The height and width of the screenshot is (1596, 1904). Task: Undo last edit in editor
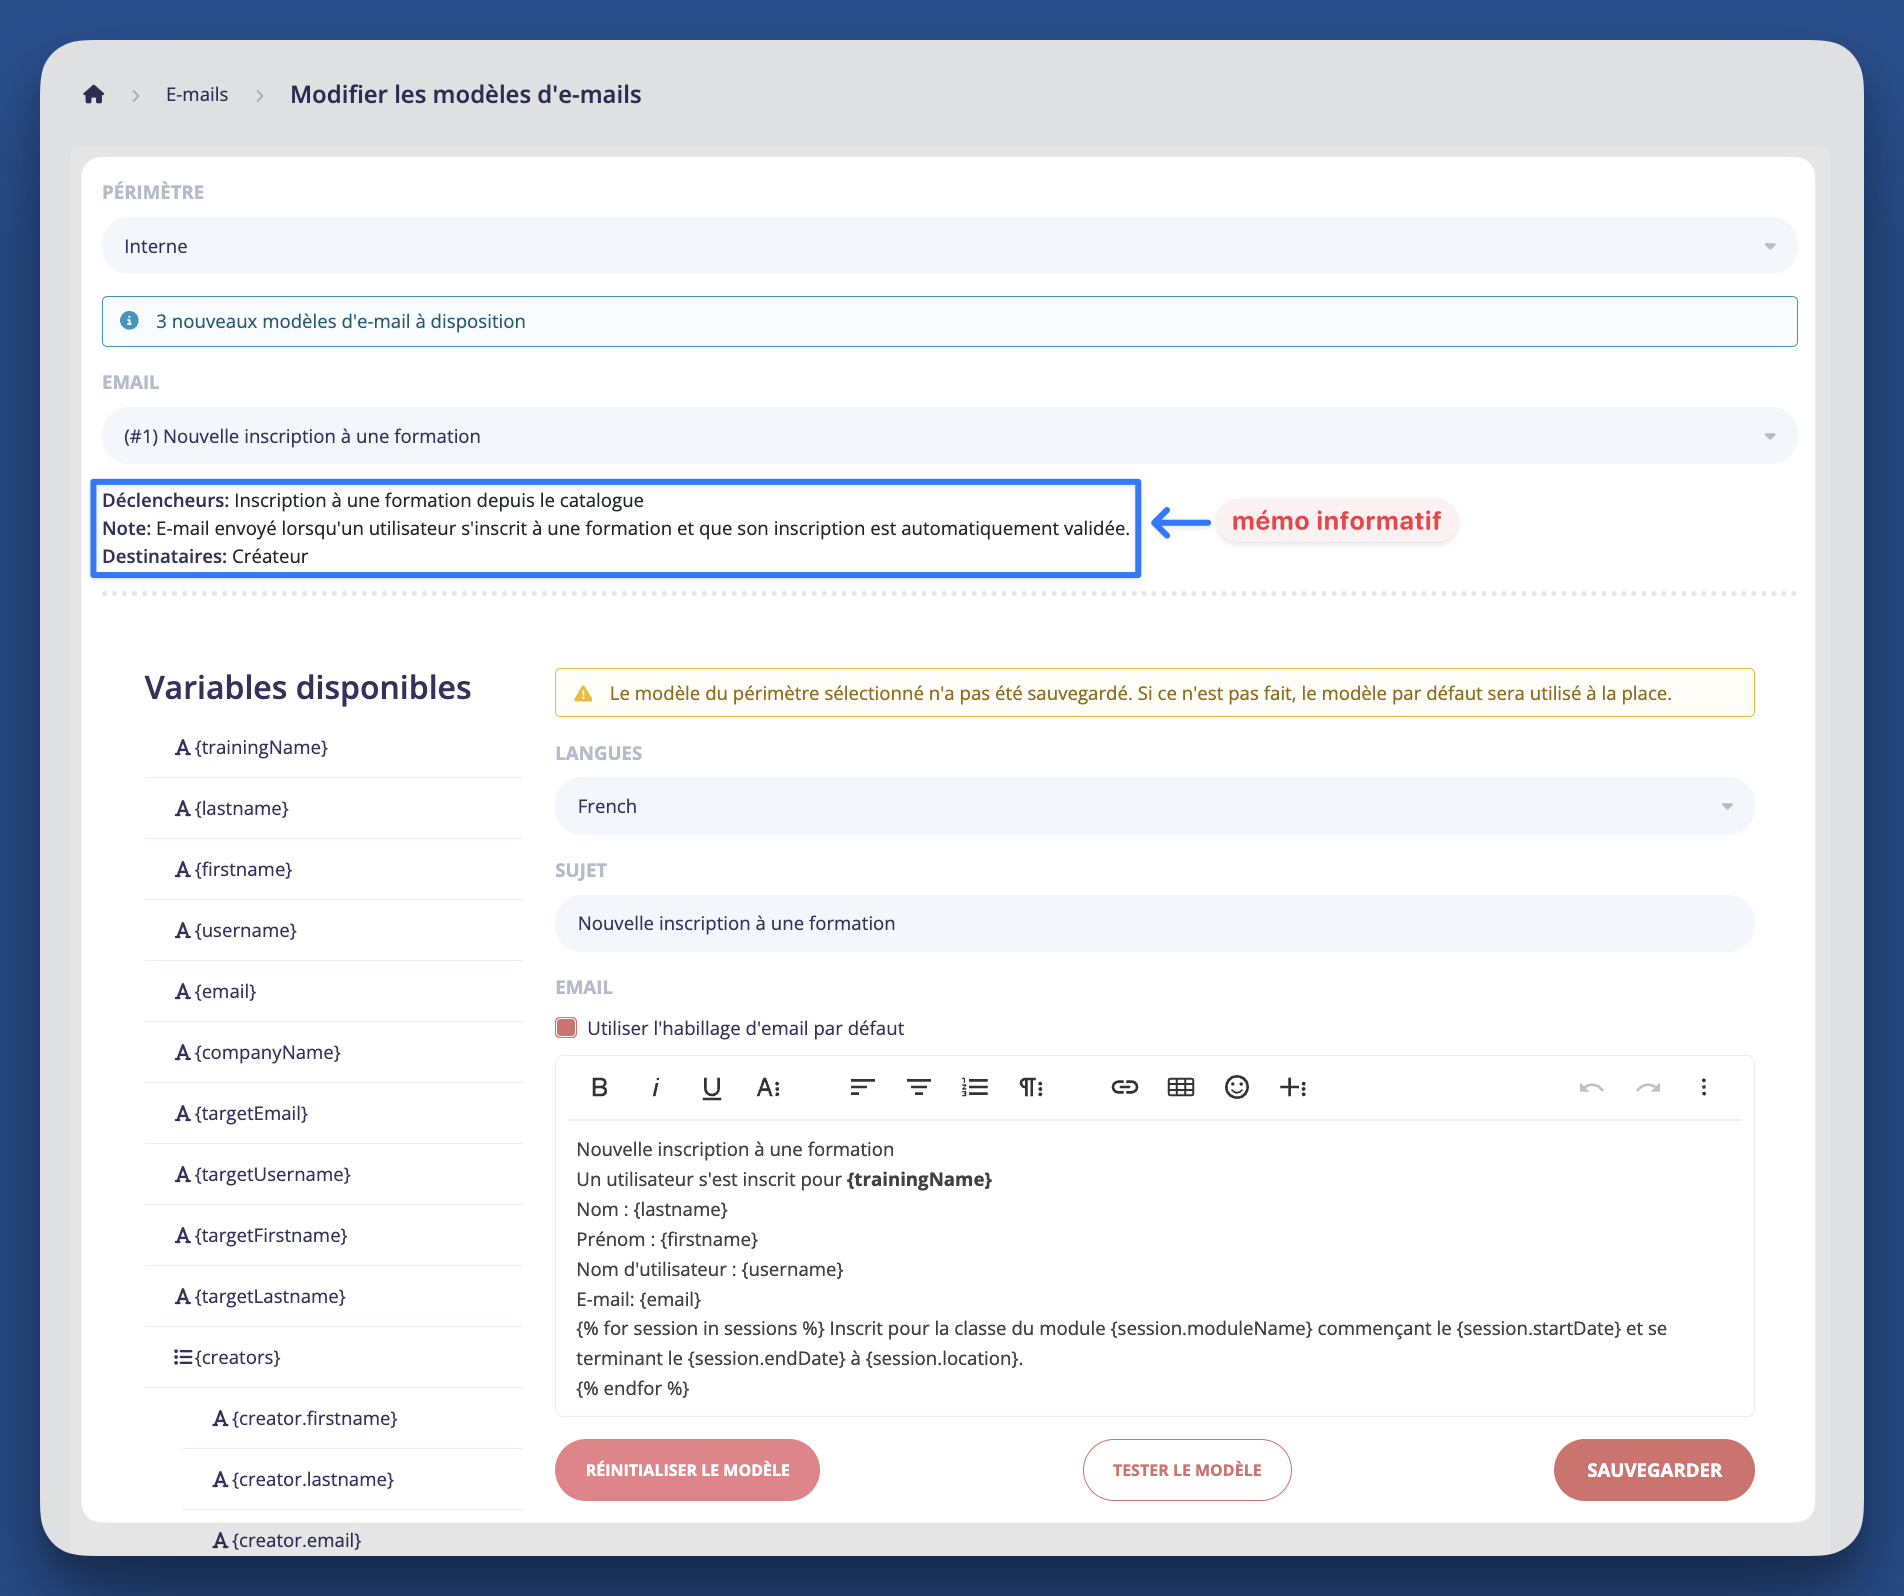click(1592, 1087)
